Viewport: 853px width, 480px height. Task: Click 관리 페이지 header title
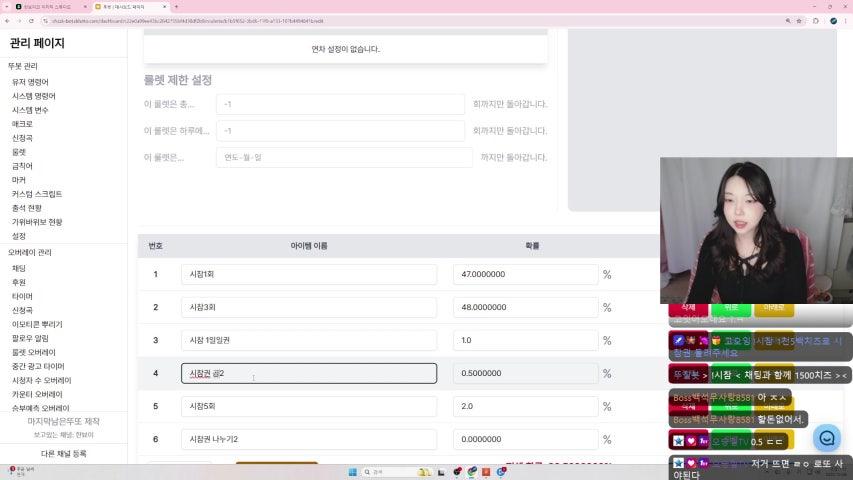click(37, 43)
